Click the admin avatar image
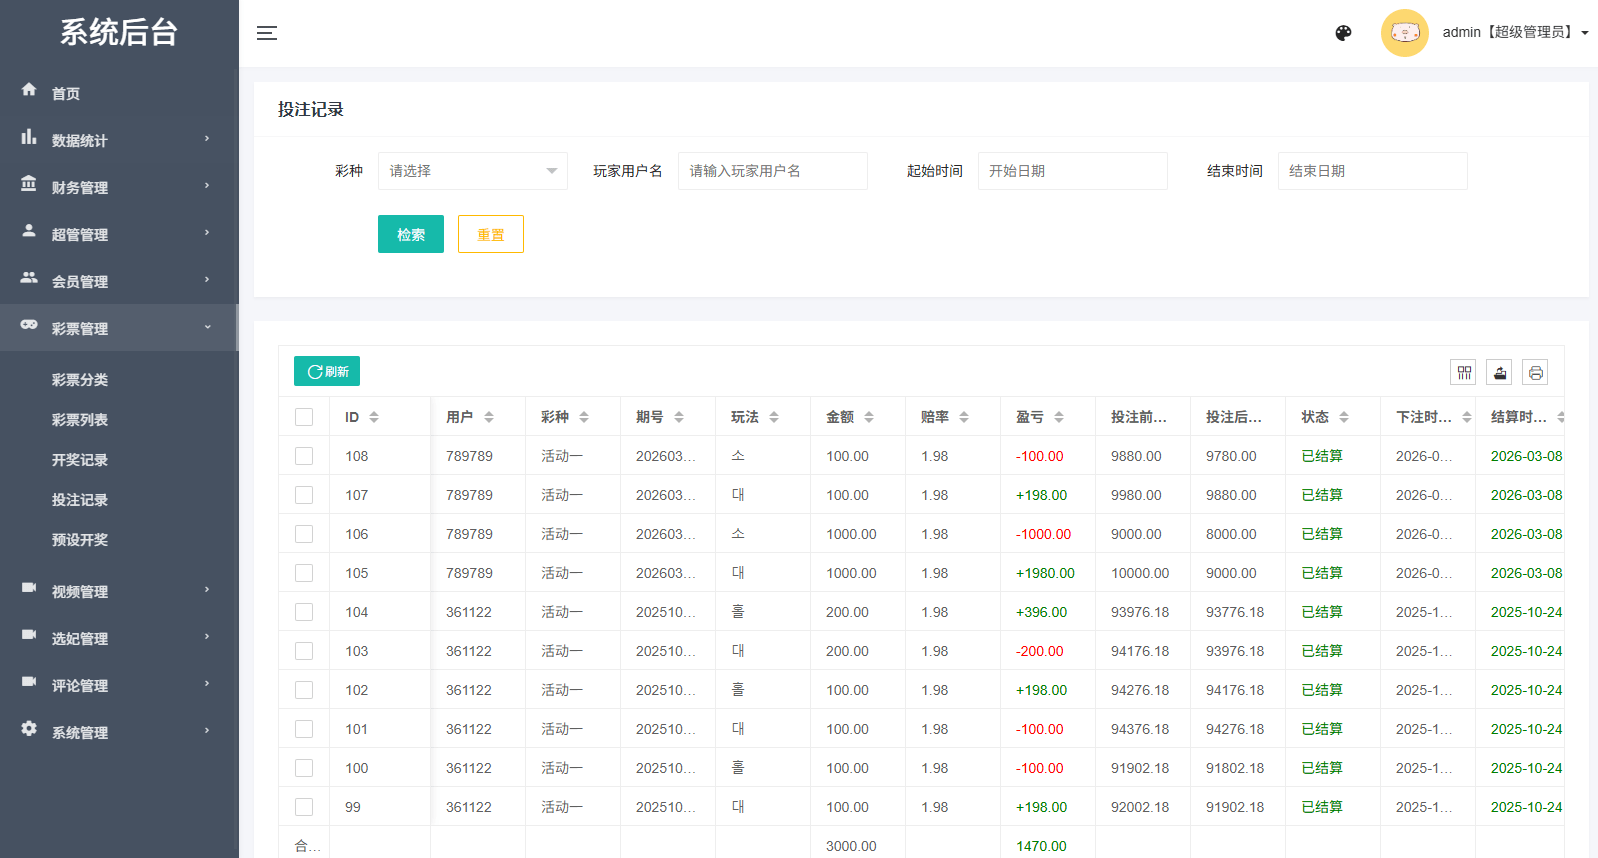This screenshot has height=858, width=1598. [x=1404, y=33]
